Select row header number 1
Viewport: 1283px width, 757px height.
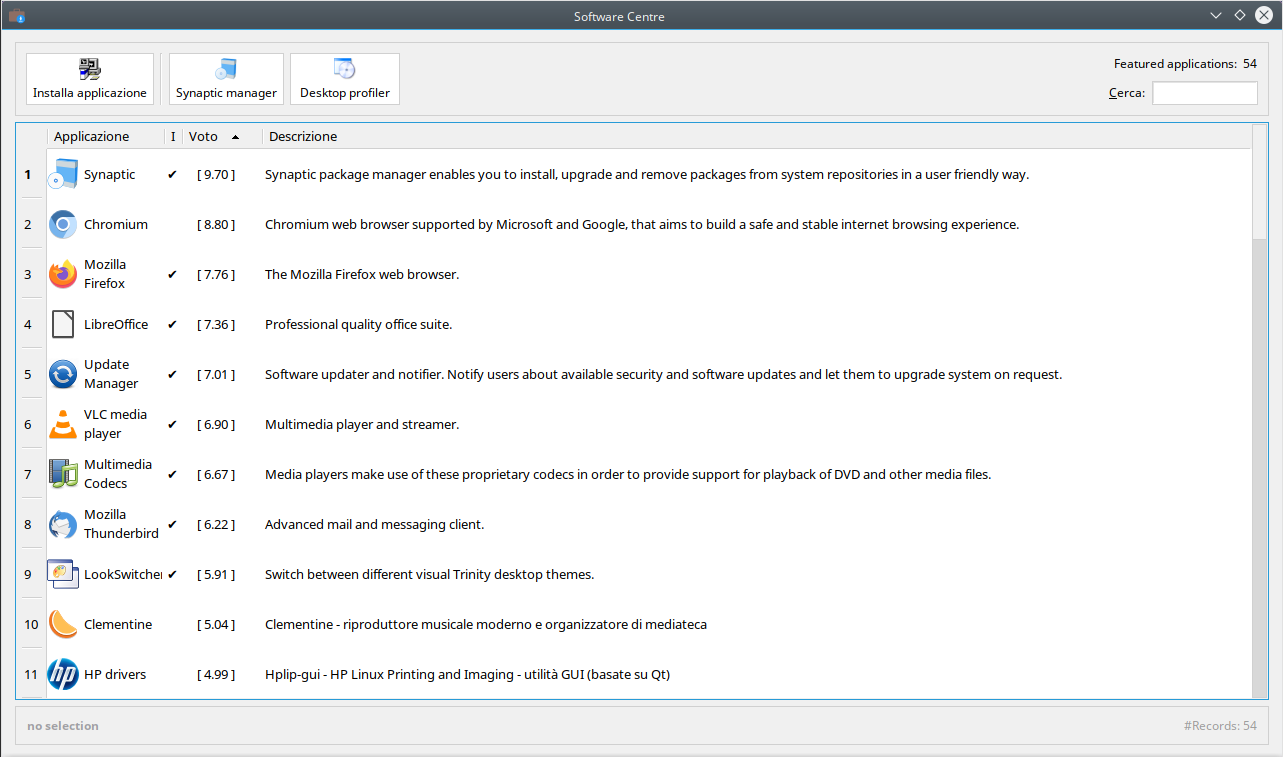[31, 174]
